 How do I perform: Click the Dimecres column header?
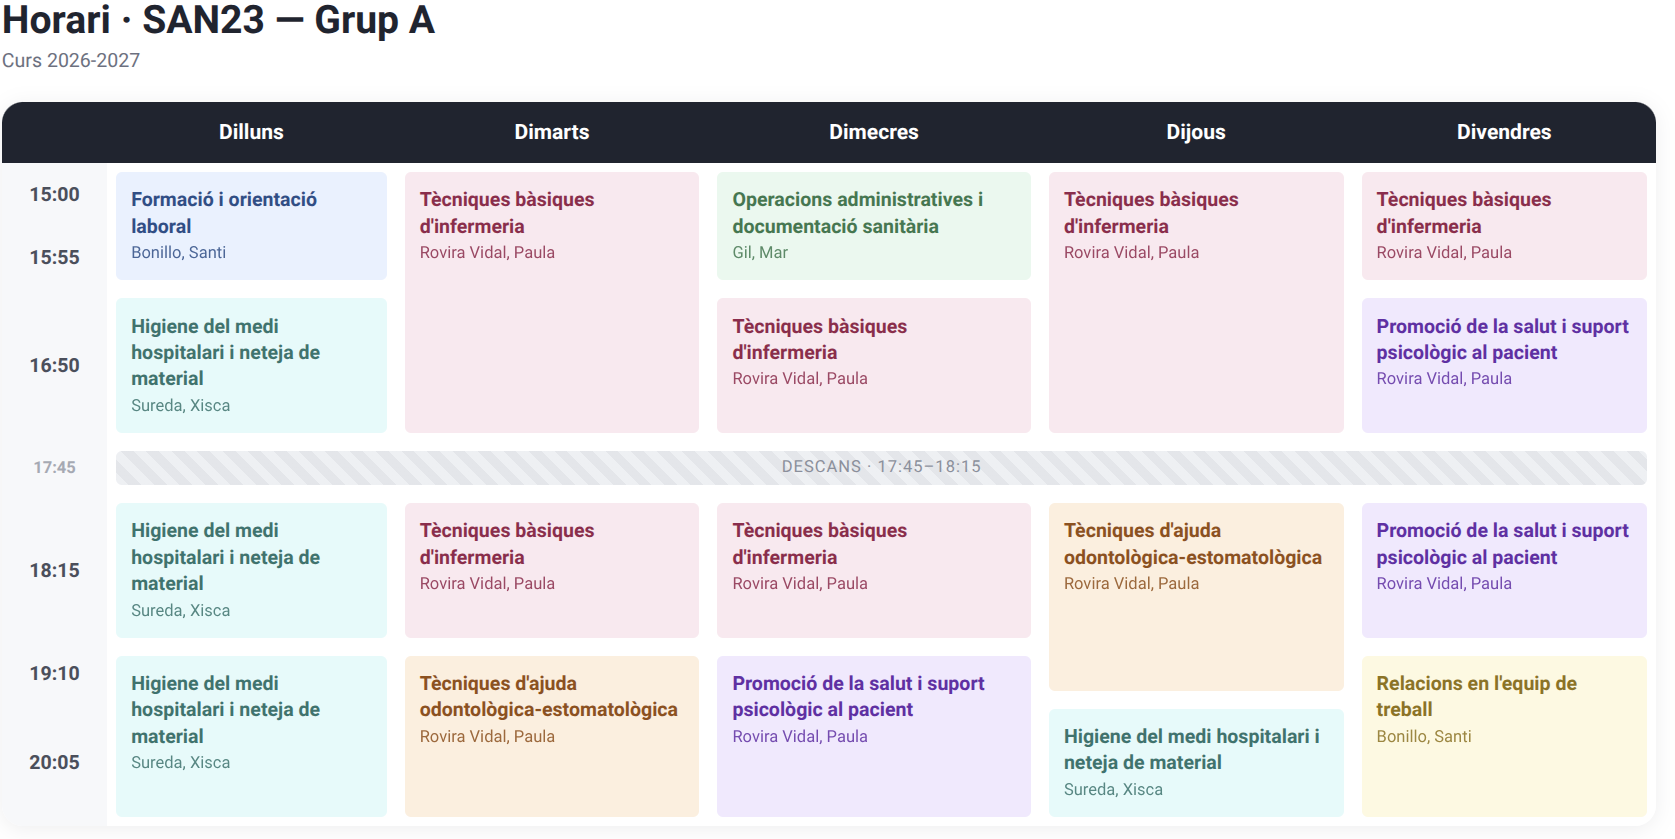coord(874,132)
